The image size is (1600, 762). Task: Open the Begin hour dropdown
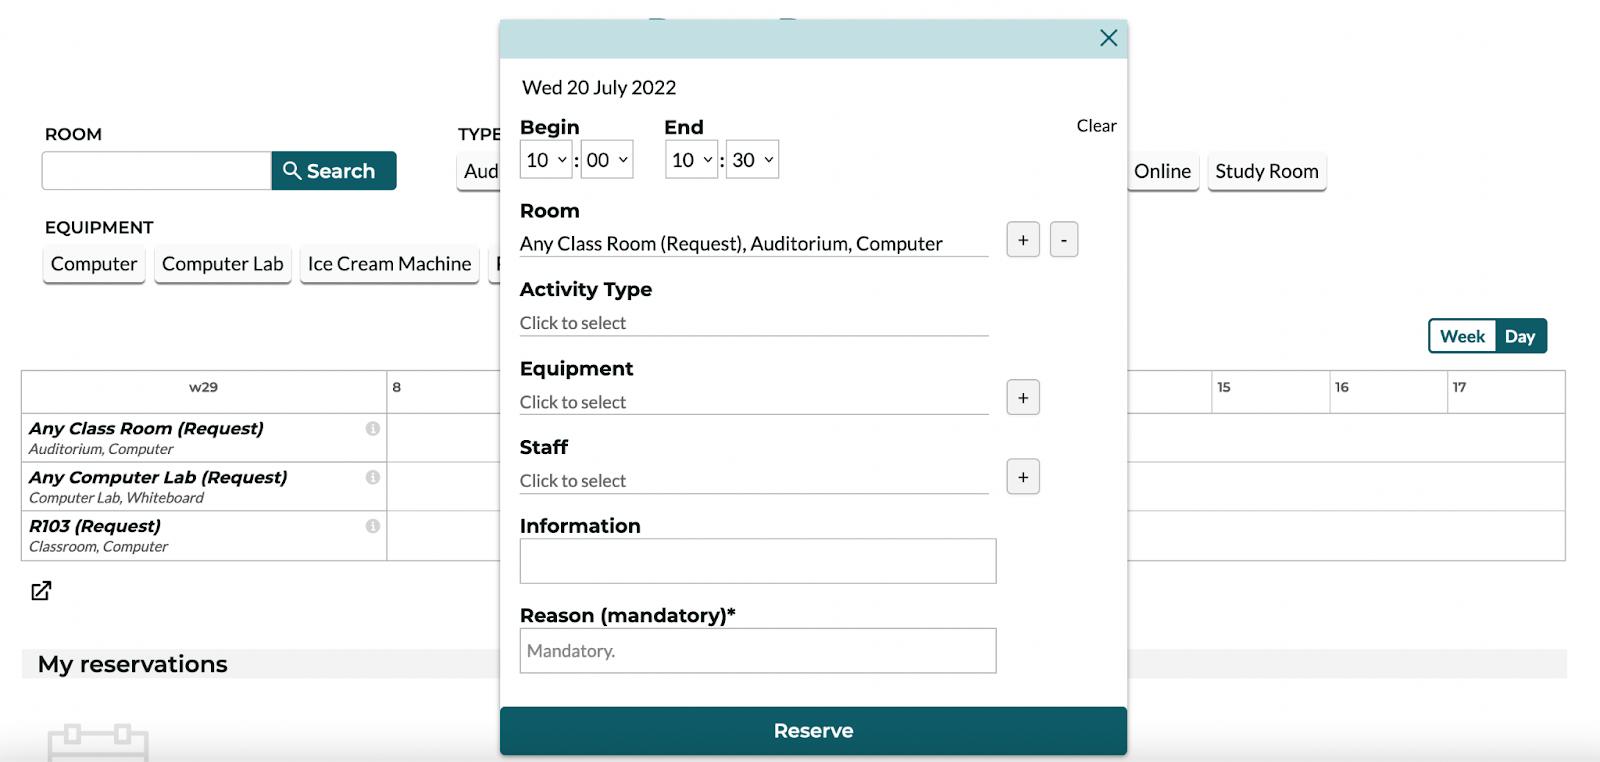coord(546,160)
